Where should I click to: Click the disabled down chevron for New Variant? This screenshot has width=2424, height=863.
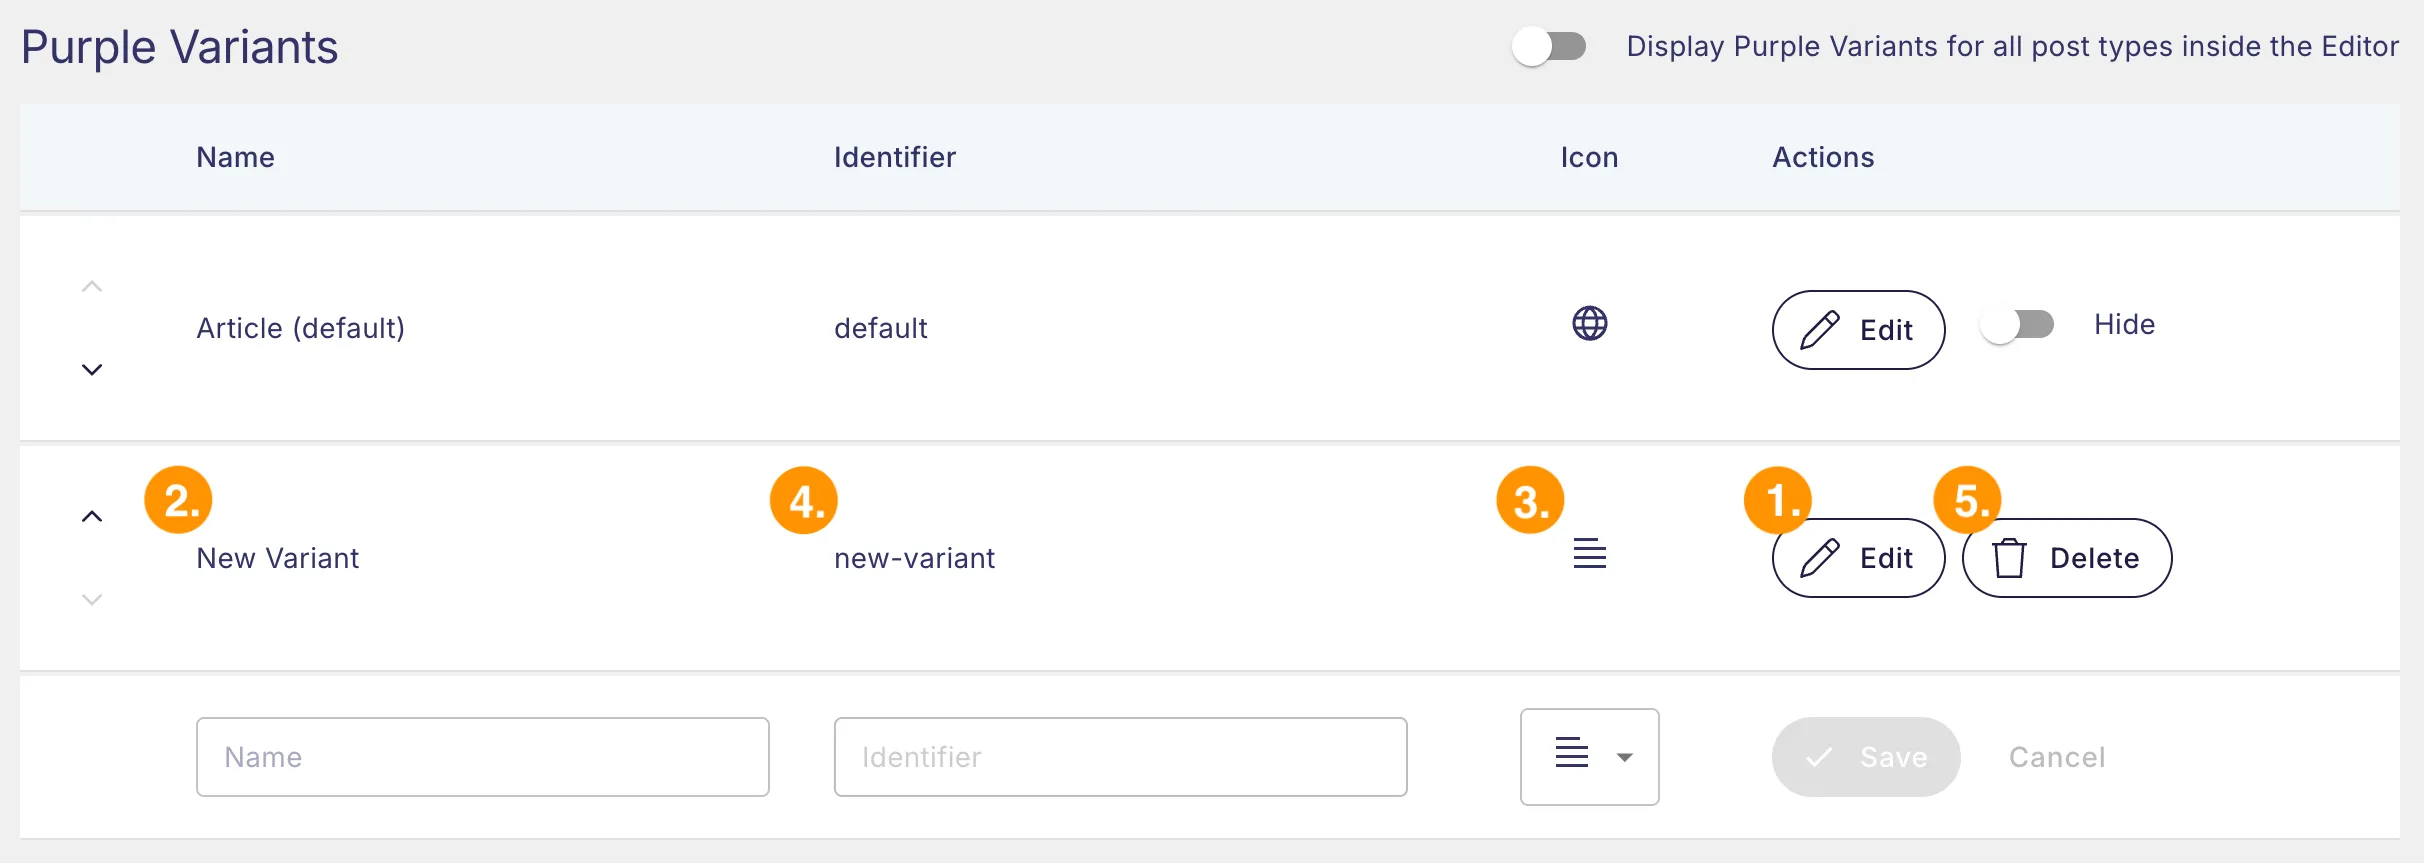click(92, 600)
